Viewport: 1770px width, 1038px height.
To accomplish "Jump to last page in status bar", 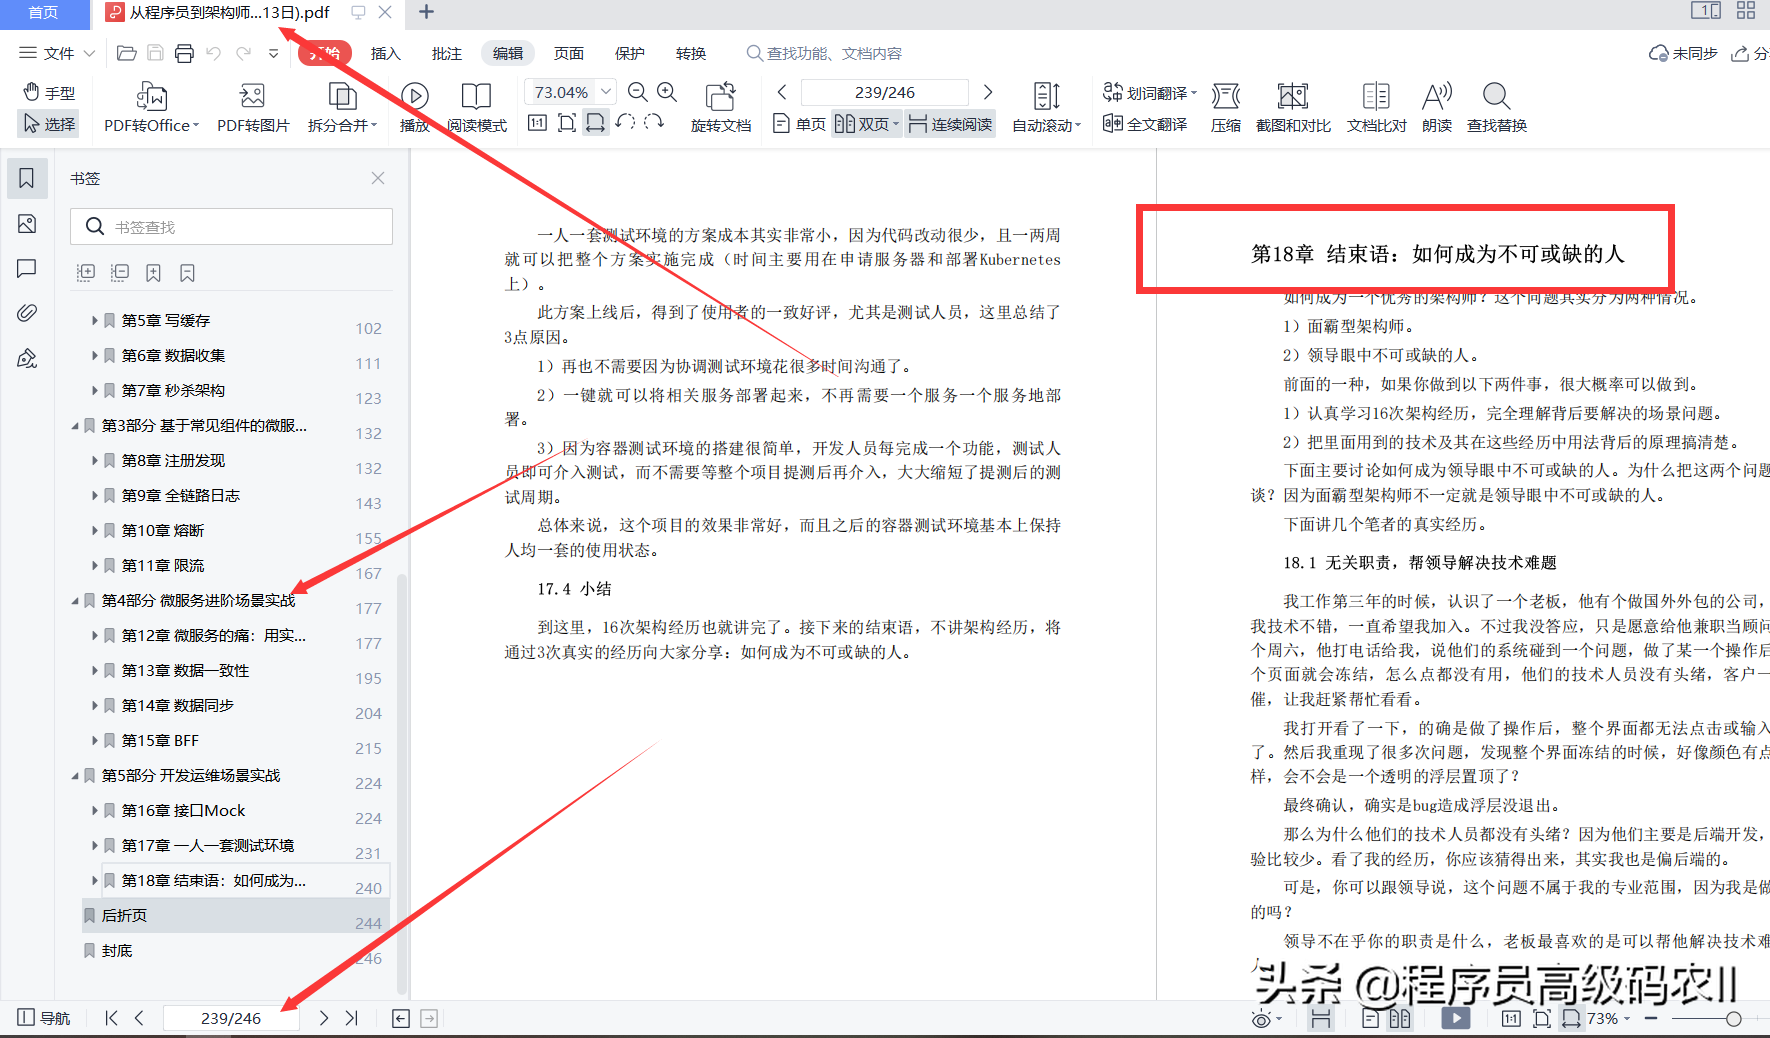I will [351, 1018].
